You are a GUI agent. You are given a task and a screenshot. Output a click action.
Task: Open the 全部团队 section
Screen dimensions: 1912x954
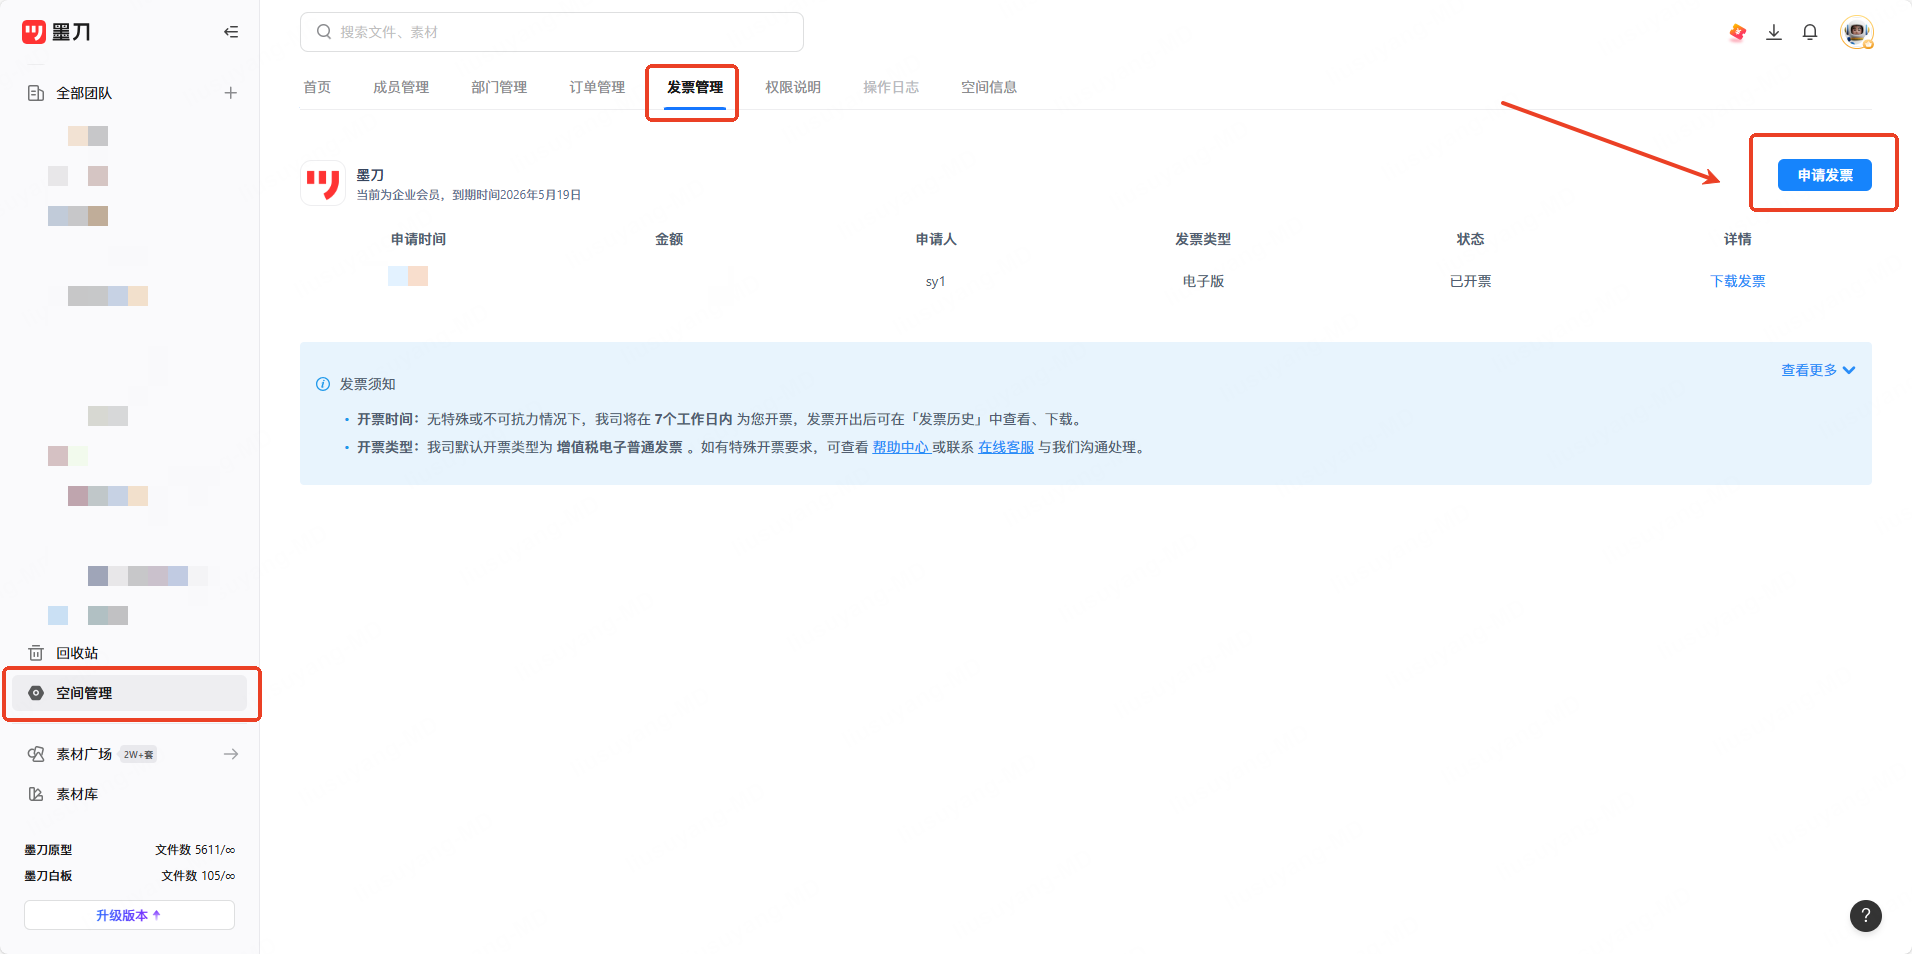[x=84, y=93]
